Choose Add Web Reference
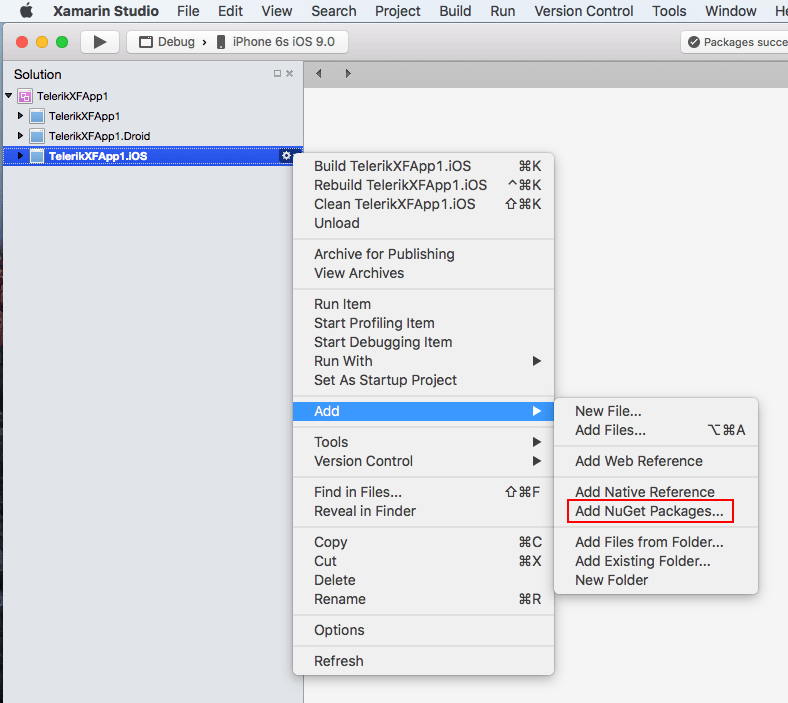The width and height of the screenshot is (788, 703). (656, 461)
